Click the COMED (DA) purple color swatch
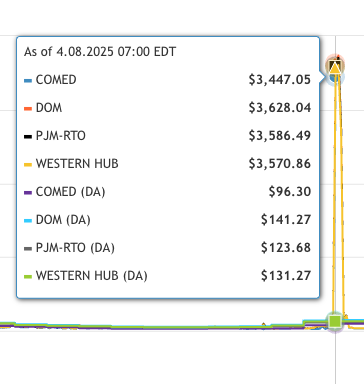 28,193
